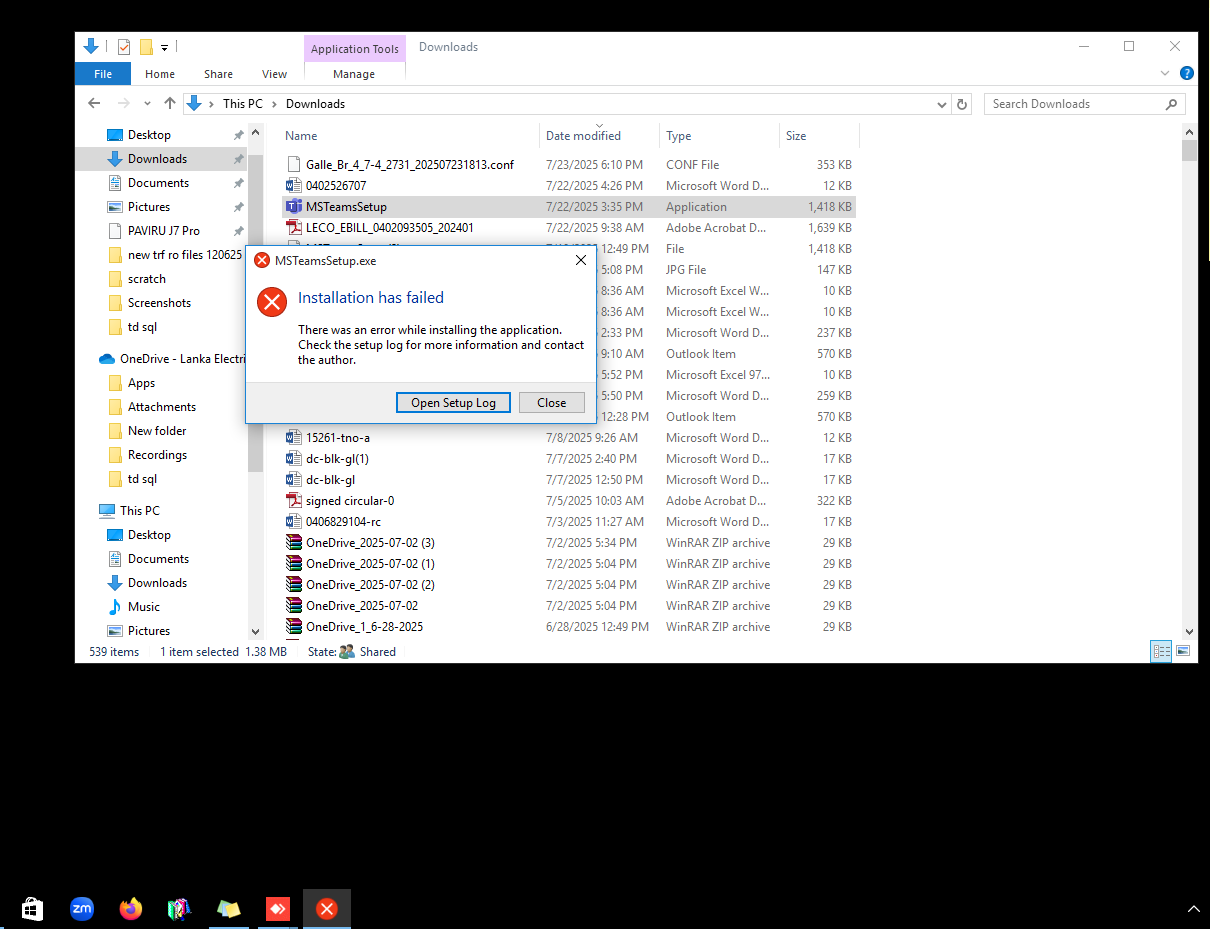Sort by Date modified column
Image resolution: width=1210 pixels, height=930 pixels.
pyautogui.click(x=600, y=136)
